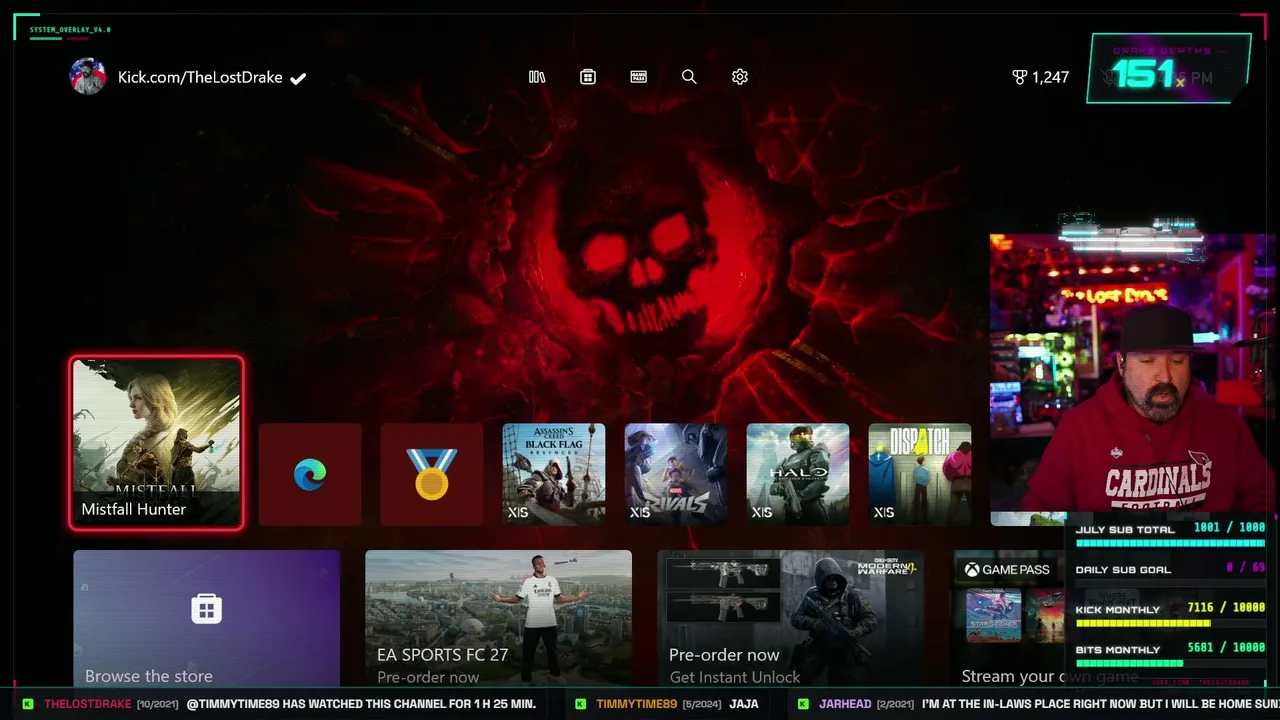Click the SYSTEM_OVERLAY_V4.0 label
1280x720 pixels.
click(x=70, y=30)
